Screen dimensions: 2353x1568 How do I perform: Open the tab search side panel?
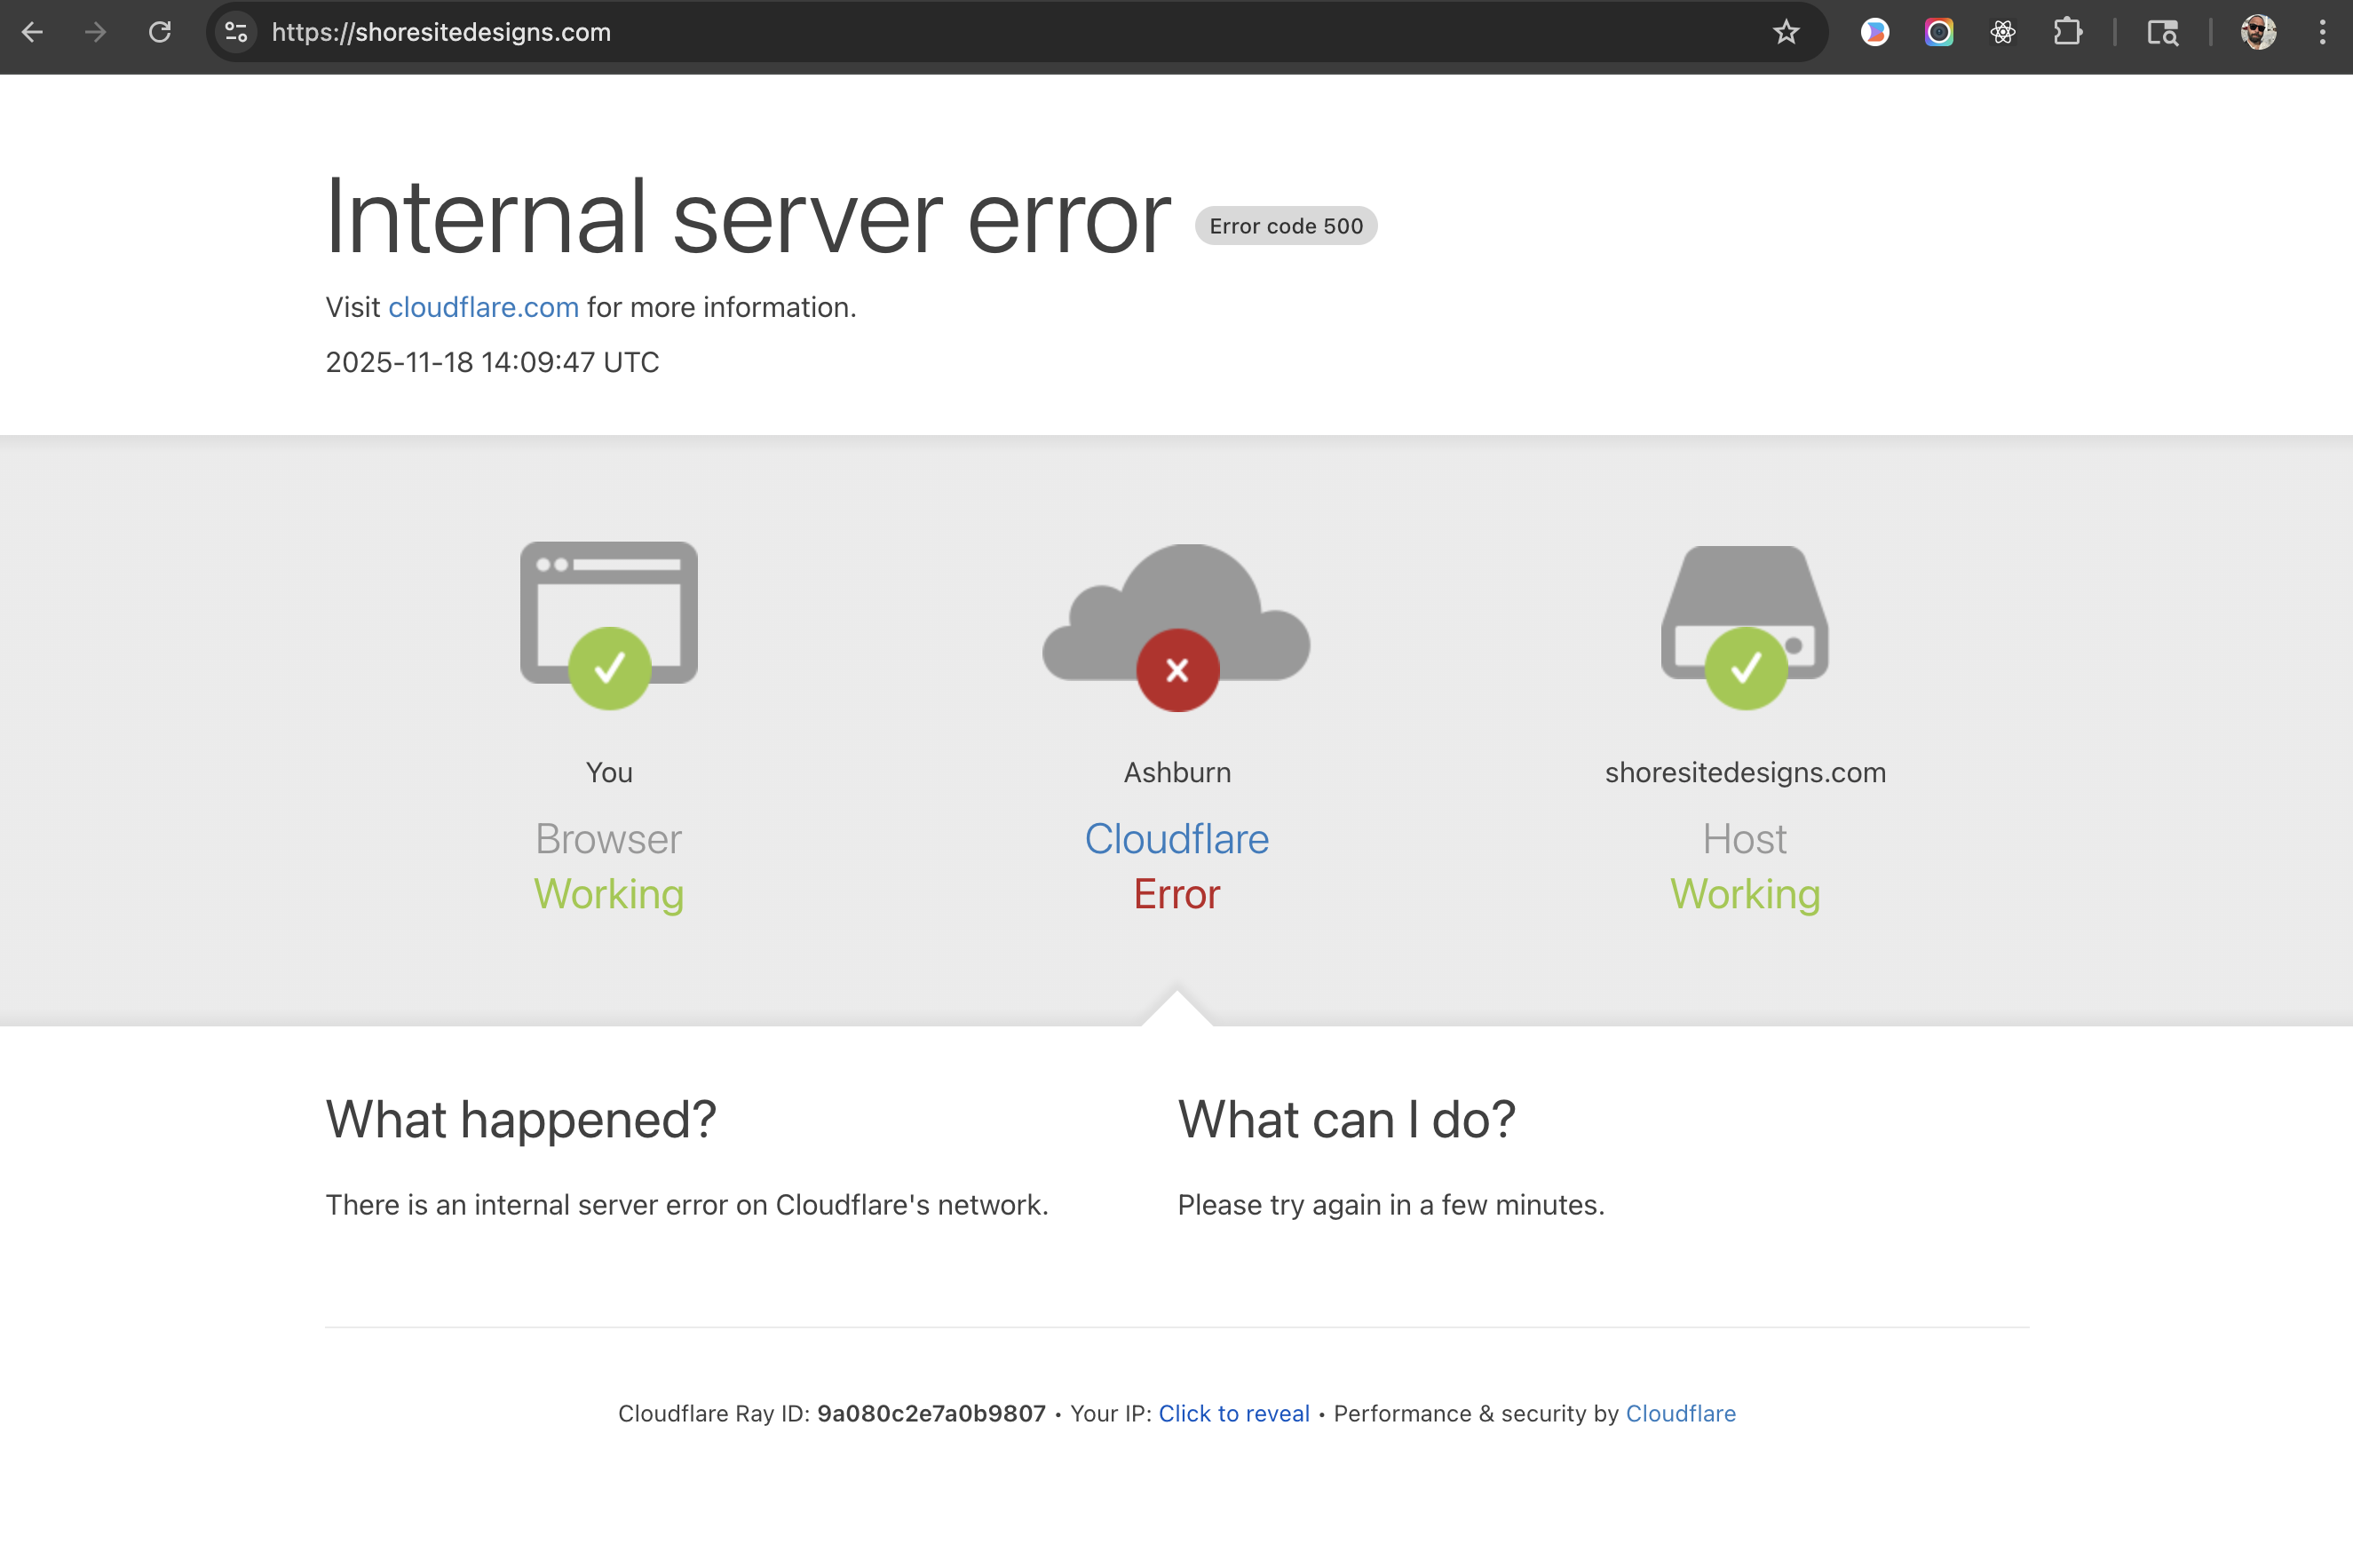(x=2162, y=32)
